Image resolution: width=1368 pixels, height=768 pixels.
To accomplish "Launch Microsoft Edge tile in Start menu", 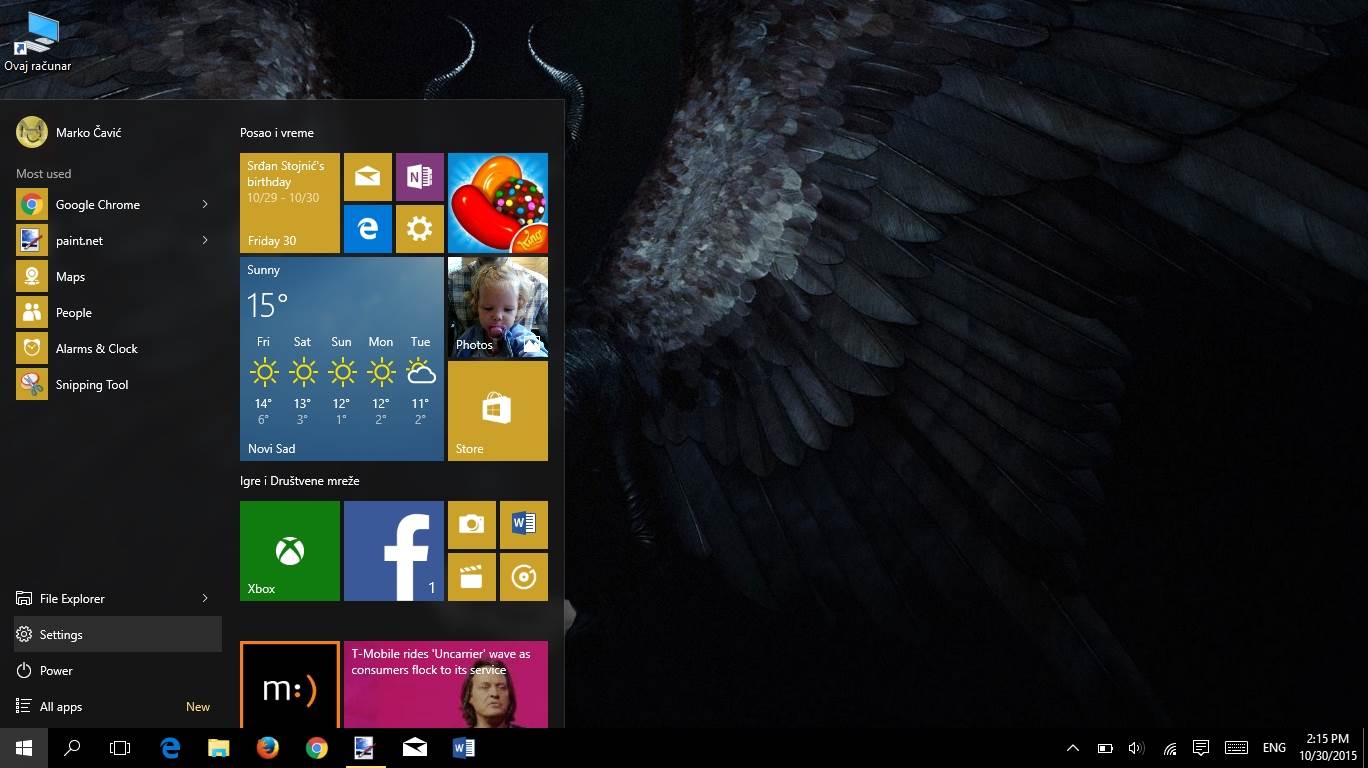I will 367,229.
